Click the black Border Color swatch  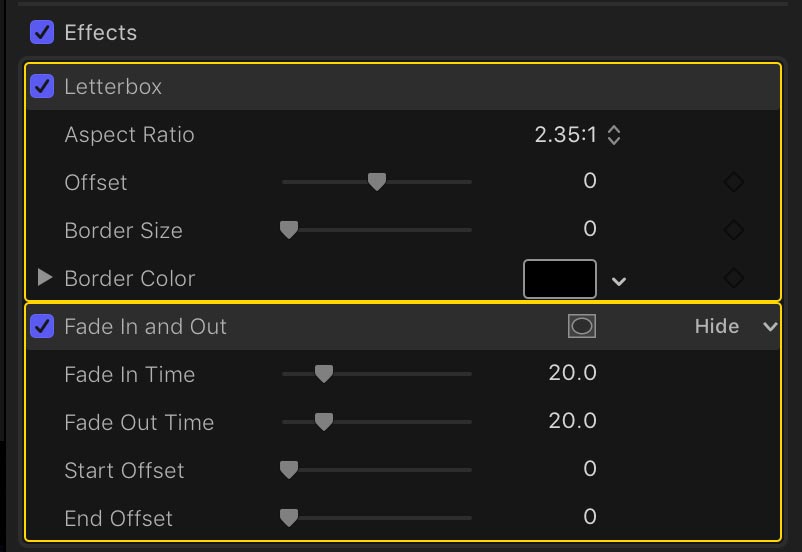[x=560, y=279]
